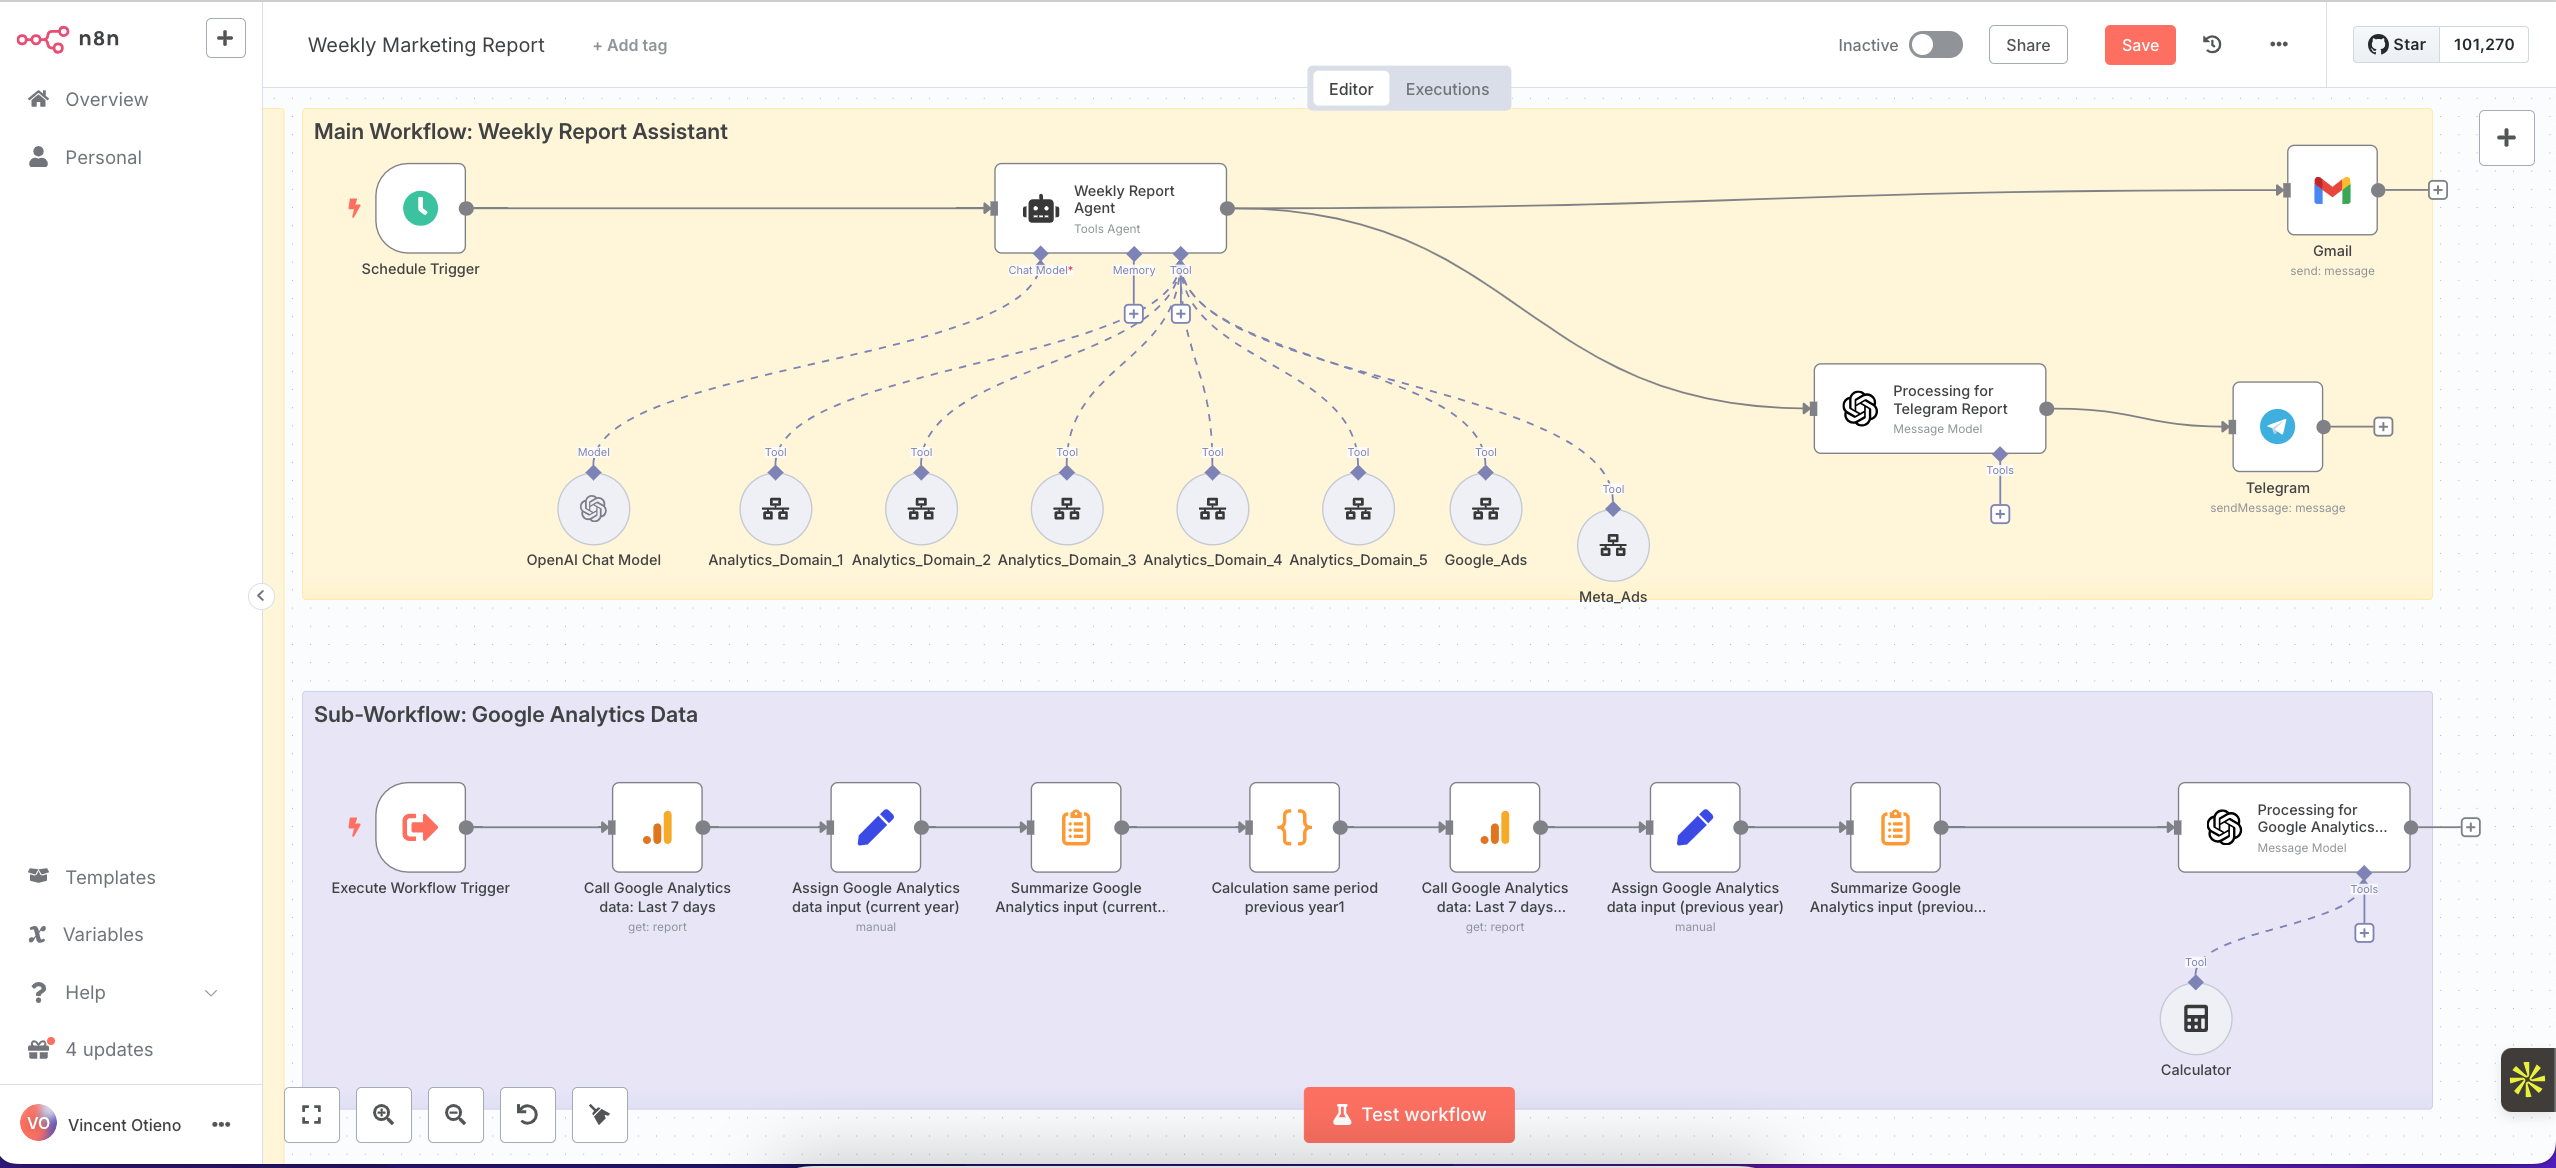The height and width of the screenshot is (1168, 2556).
Task: Activate the workflow with the Inactive toggle
Action: pyautogui.click(x=1934, y=44)
